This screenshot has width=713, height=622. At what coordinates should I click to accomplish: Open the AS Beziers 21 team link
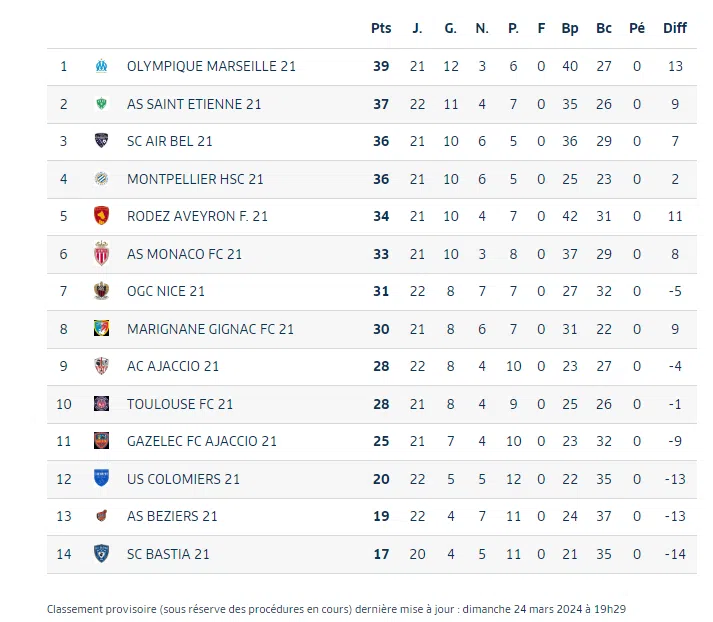[x=172, y=516]
